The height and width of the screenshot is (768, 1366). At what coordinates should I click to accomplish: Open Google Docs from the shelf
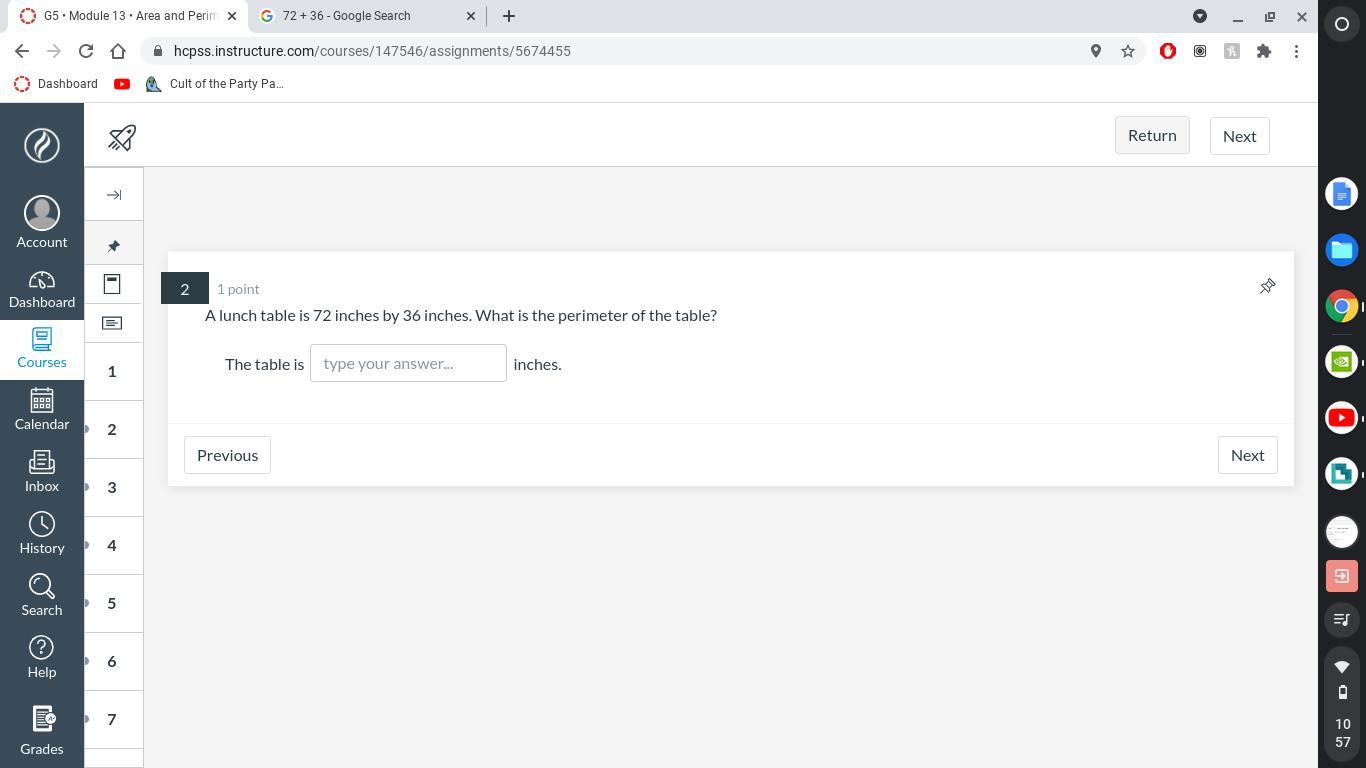[1342, 194]
